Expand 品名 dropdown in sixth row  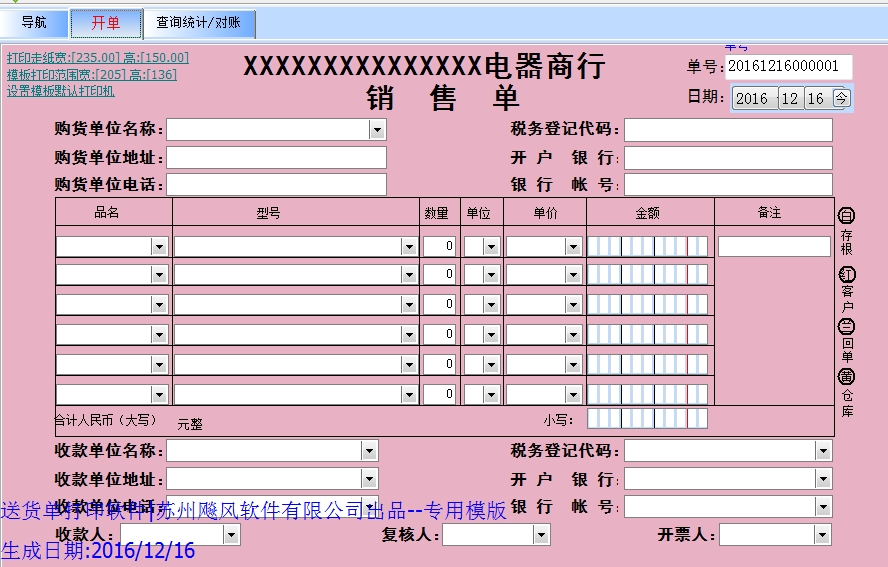pyautogui.click(x=159, y=394)
